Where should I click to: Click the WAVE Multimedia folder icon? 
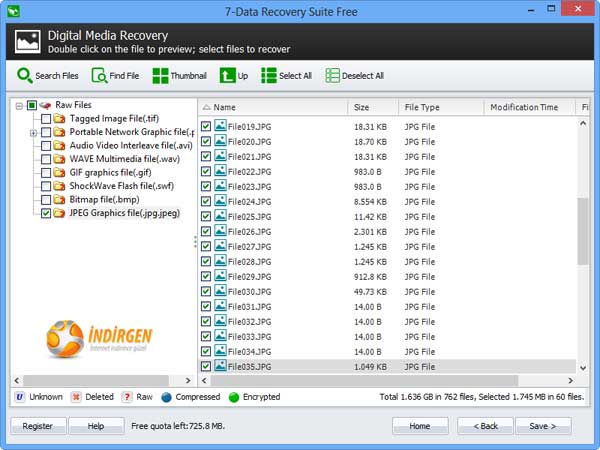[59, 159]
